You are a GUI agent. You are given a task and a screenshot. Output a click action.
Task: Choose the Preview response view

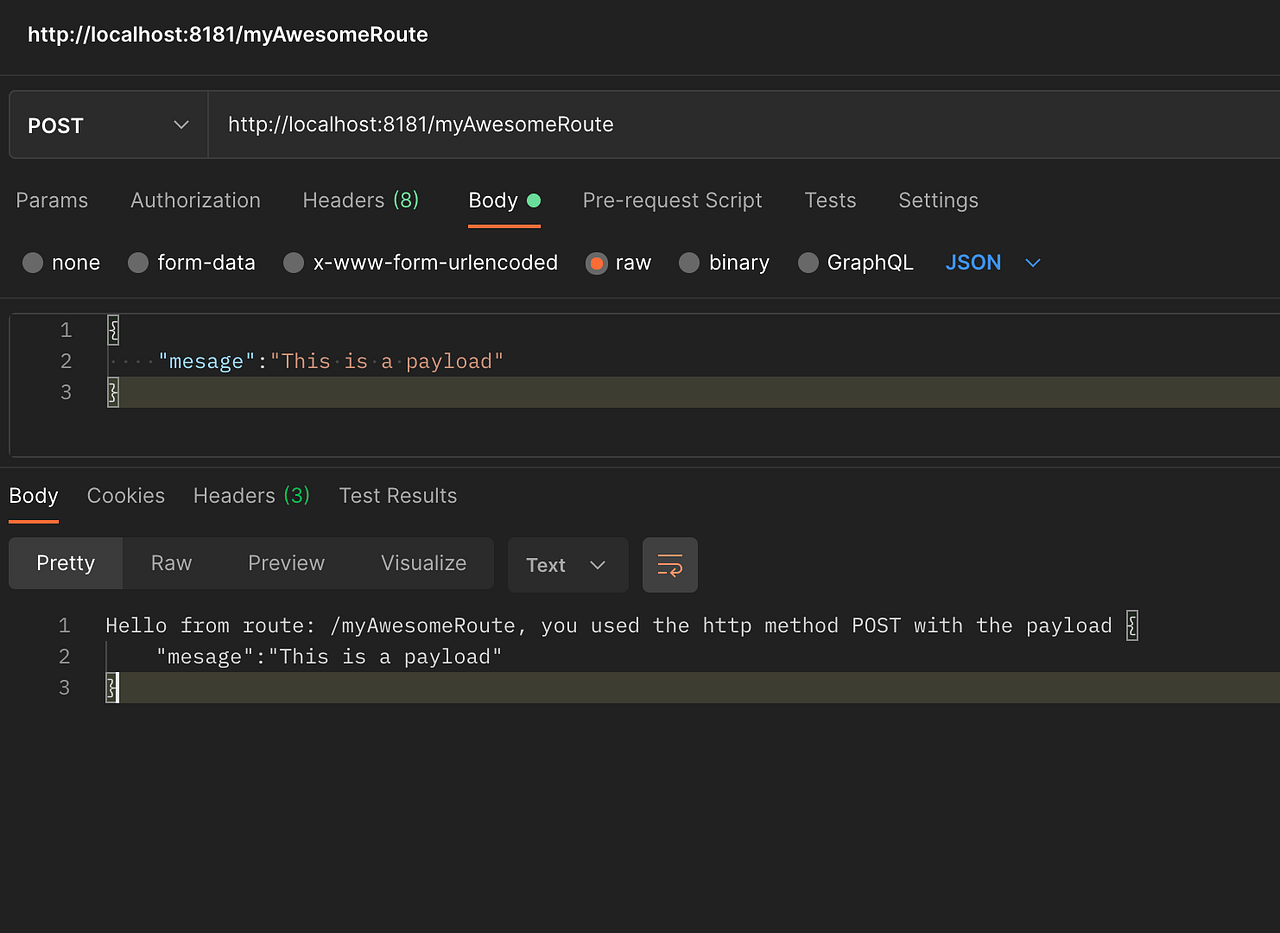click(x=286, y=563)
